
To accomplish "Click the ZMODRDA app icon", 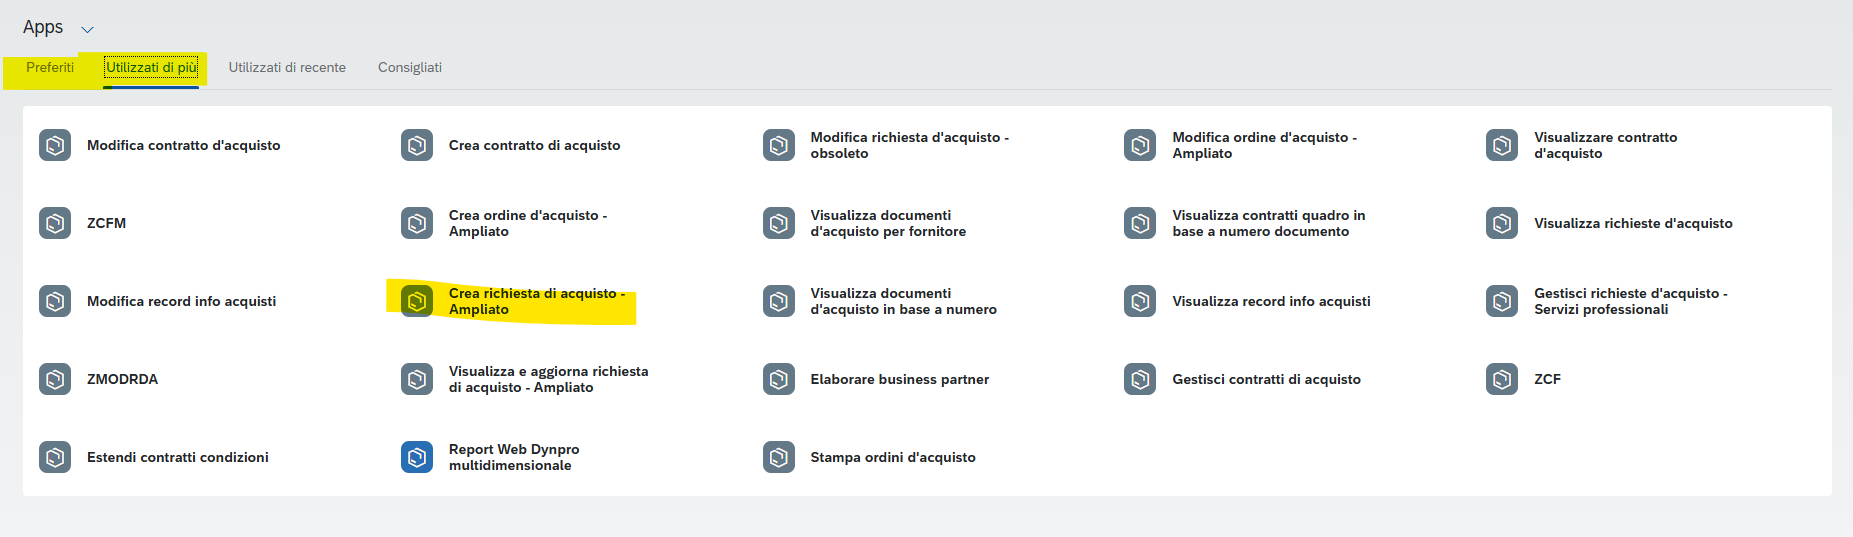I will [55, 379].
